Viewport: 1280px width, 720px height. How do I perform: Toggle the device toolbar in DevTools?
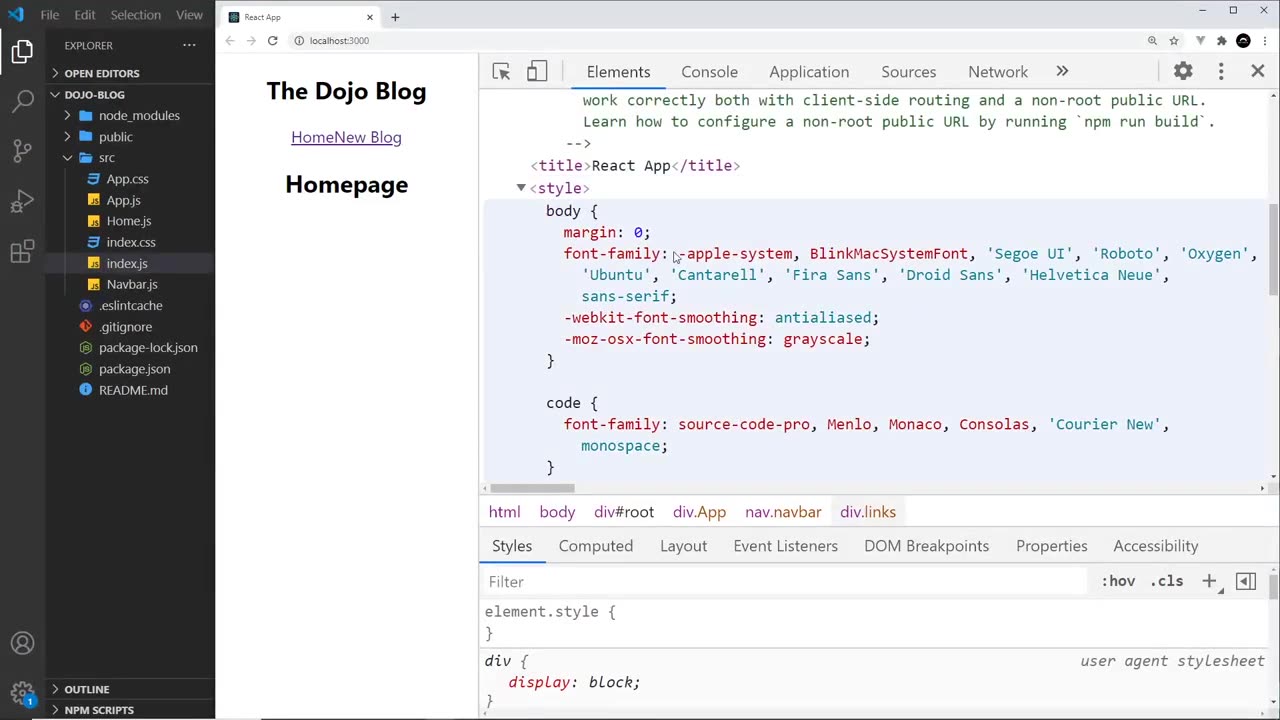537,72
